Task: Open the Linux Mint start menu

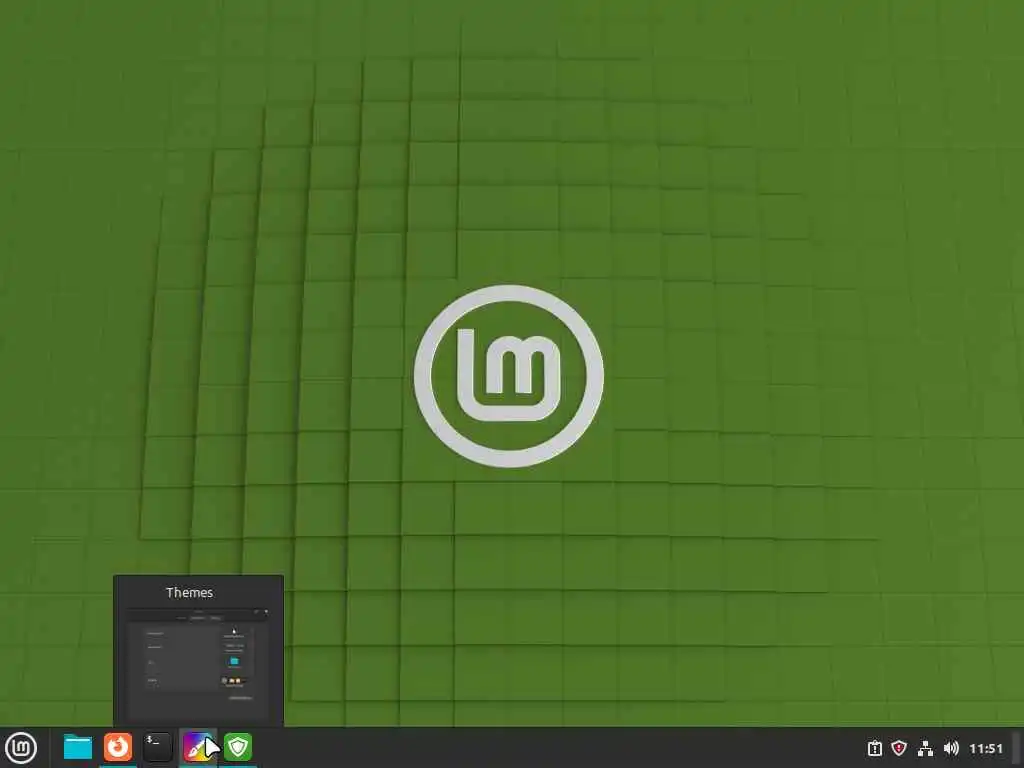Action: pyautogui.click(x=21, y=748)
